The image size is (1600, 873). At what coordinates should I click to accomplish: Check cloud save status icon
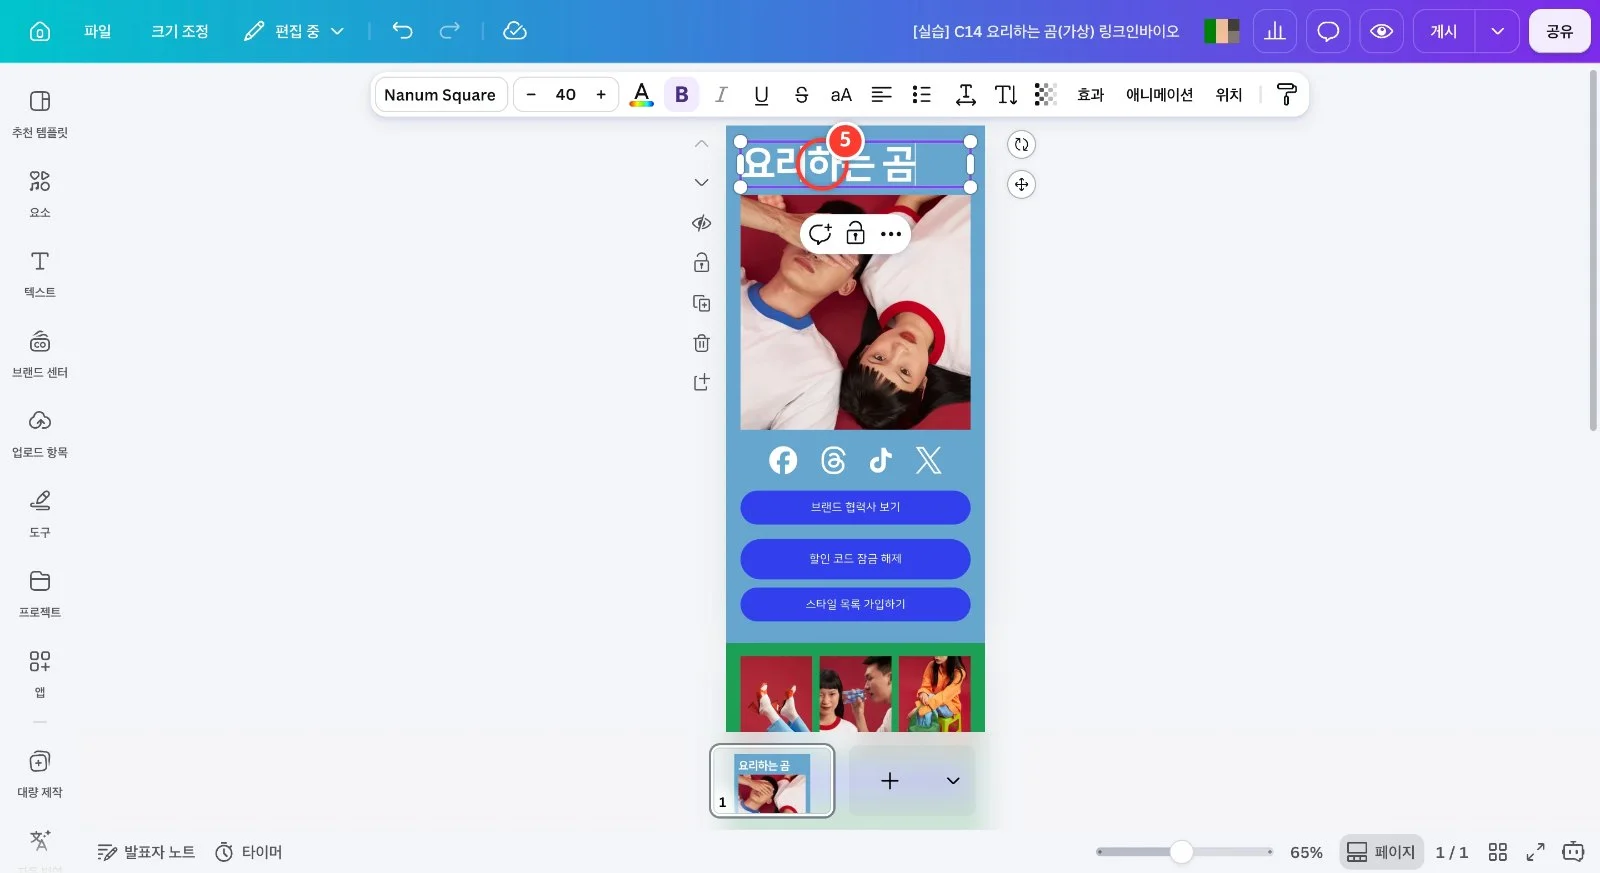[514, 31]
